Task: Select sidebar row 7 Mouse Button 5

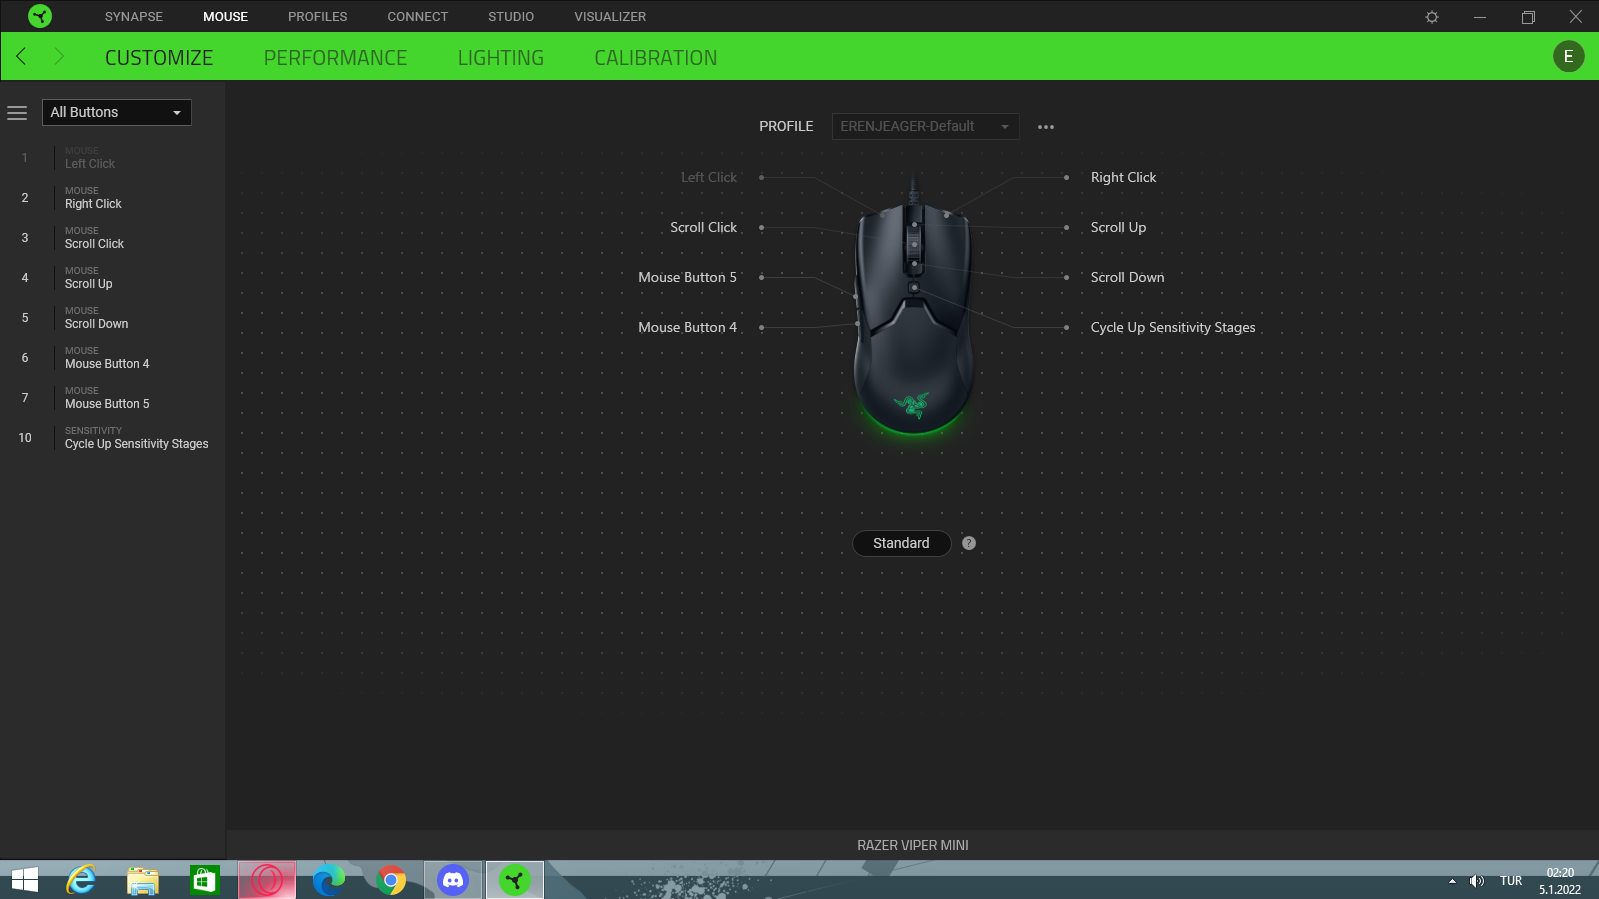Action: tap(112, 398)
